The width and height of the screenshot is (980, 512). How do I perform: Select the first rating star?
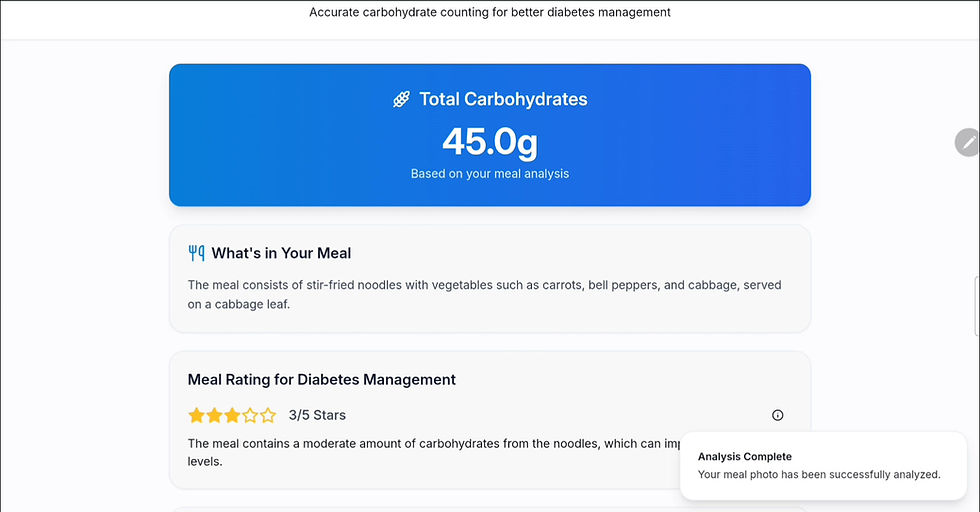(196, 415)
